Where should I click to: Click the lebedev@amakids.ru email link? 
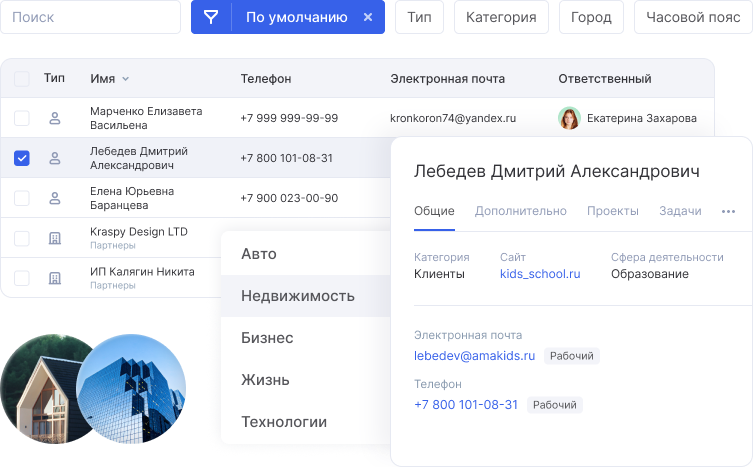click(x=474, y=355)
